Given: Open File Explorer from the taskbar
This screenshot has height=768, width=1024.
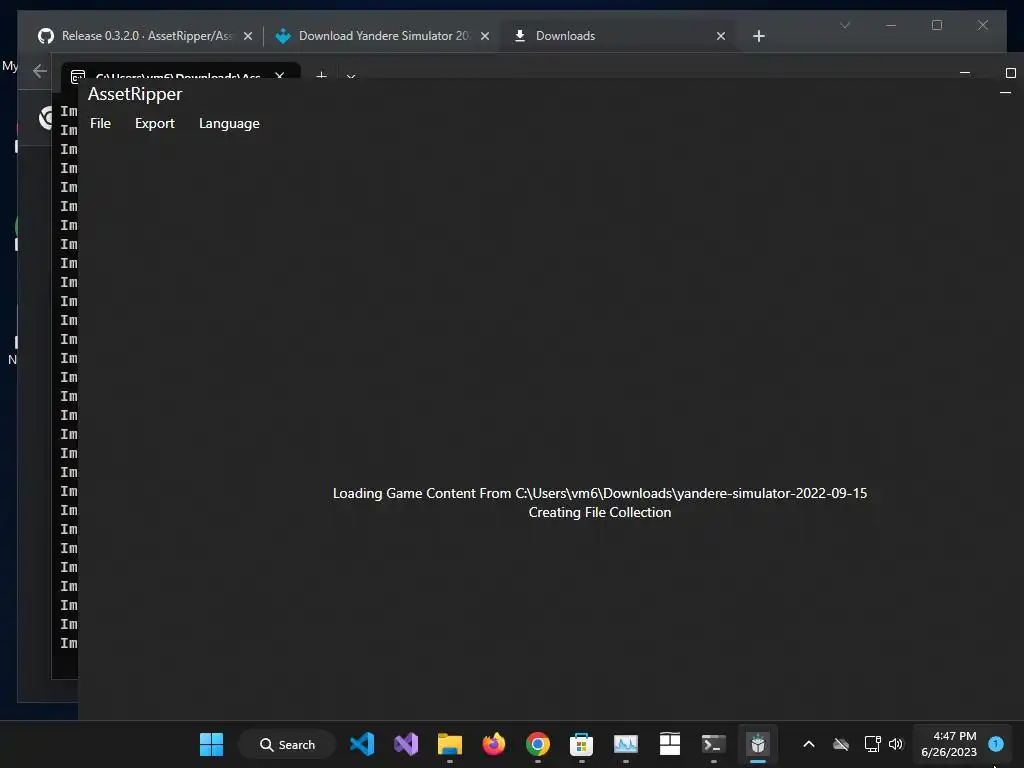Looking at the screenshot, I should click(450, 744).
